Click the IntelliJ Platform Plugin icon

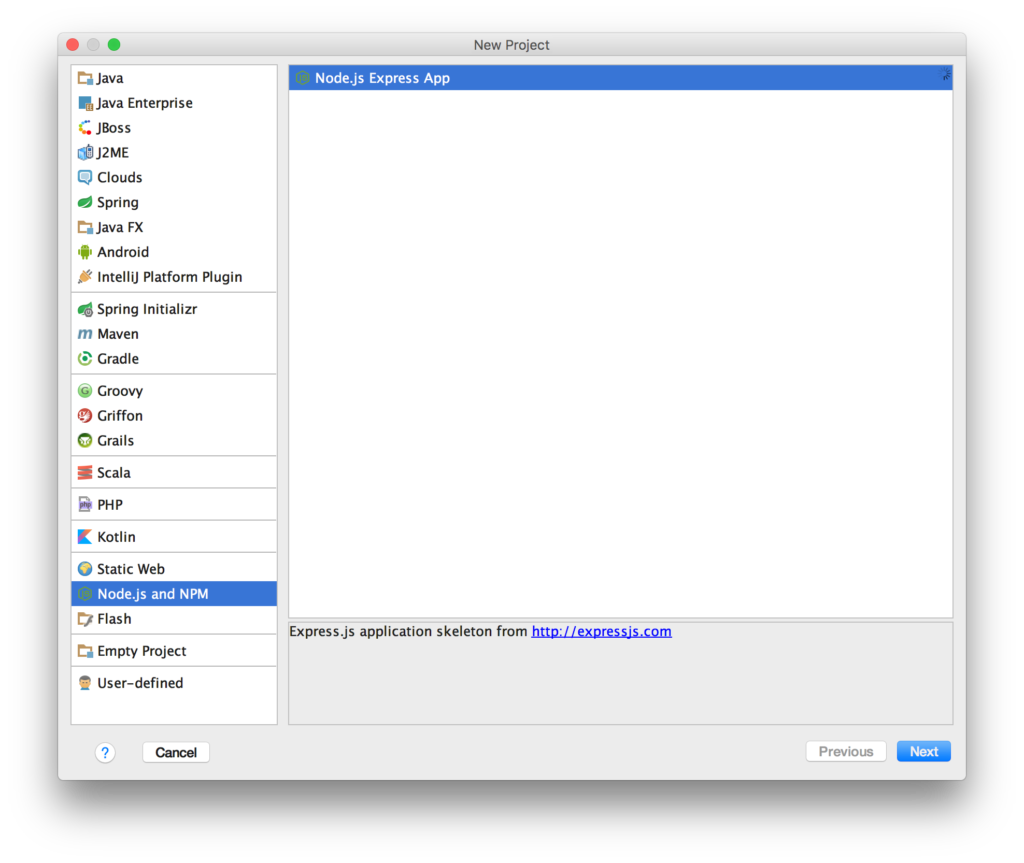click(x=85, y=277)
